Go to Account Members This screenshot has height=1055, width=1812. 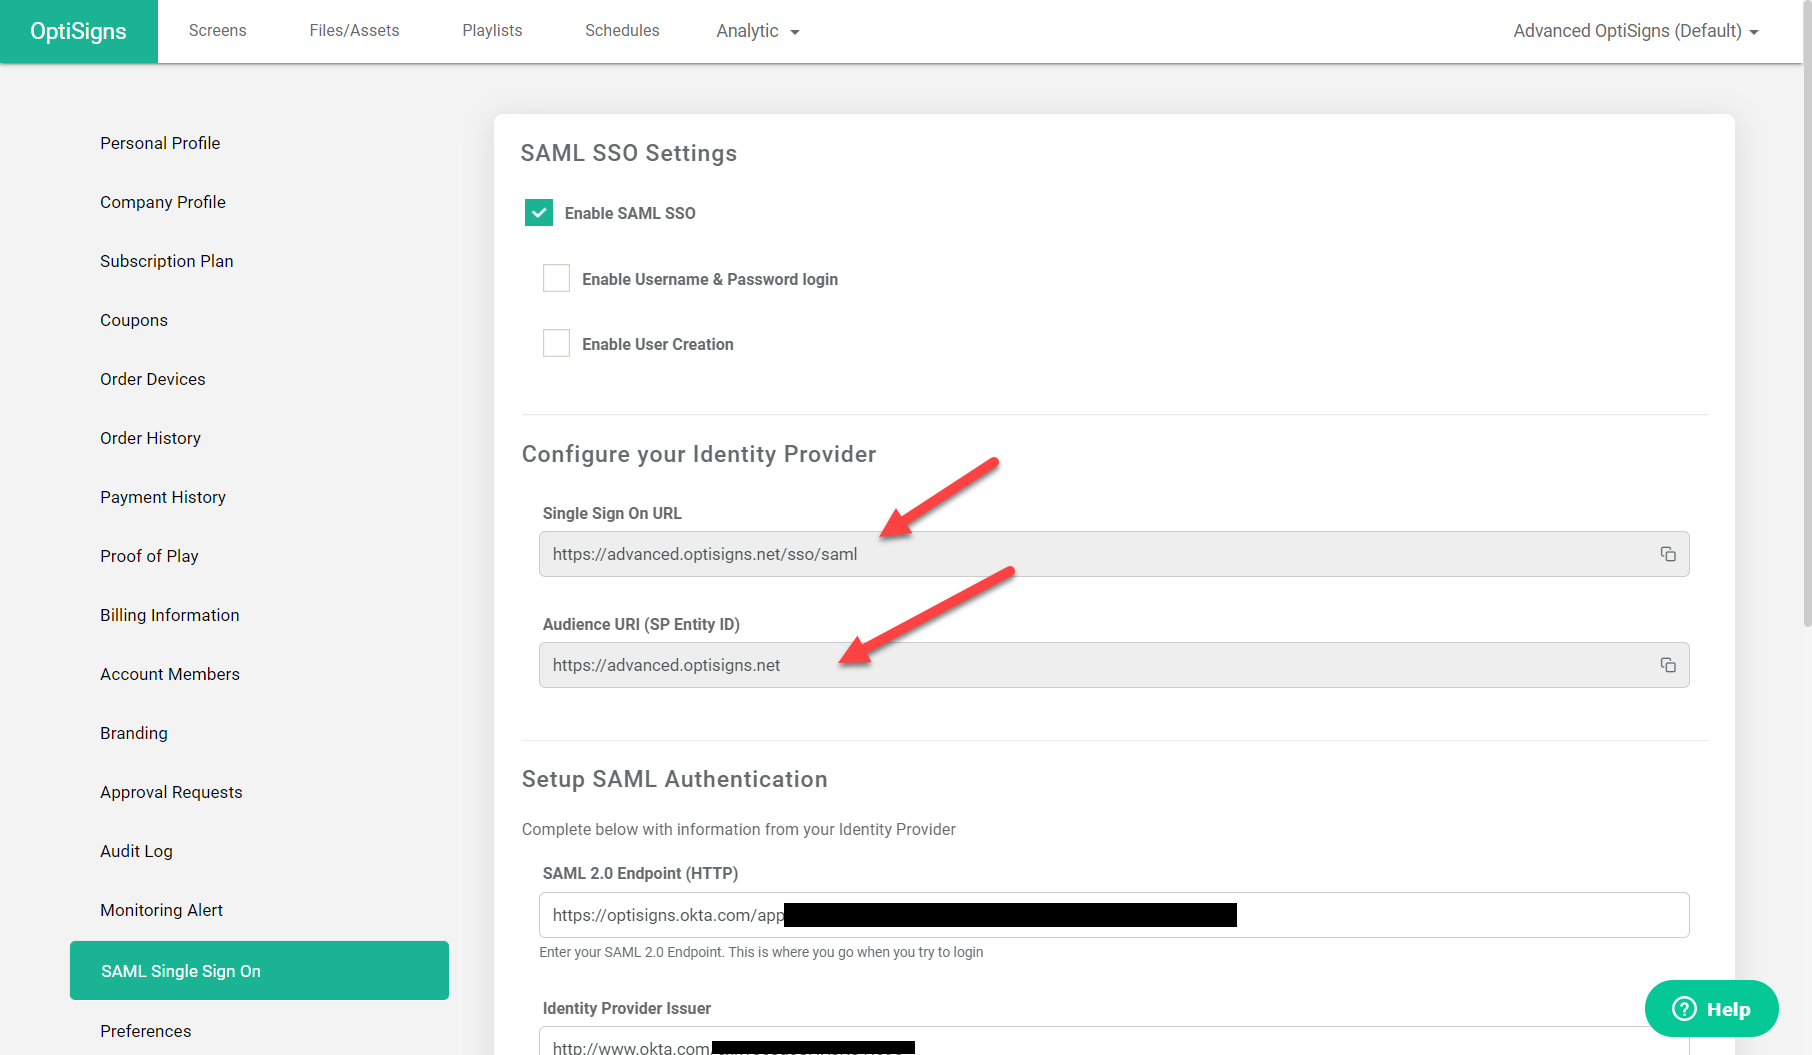pos(170,674)
